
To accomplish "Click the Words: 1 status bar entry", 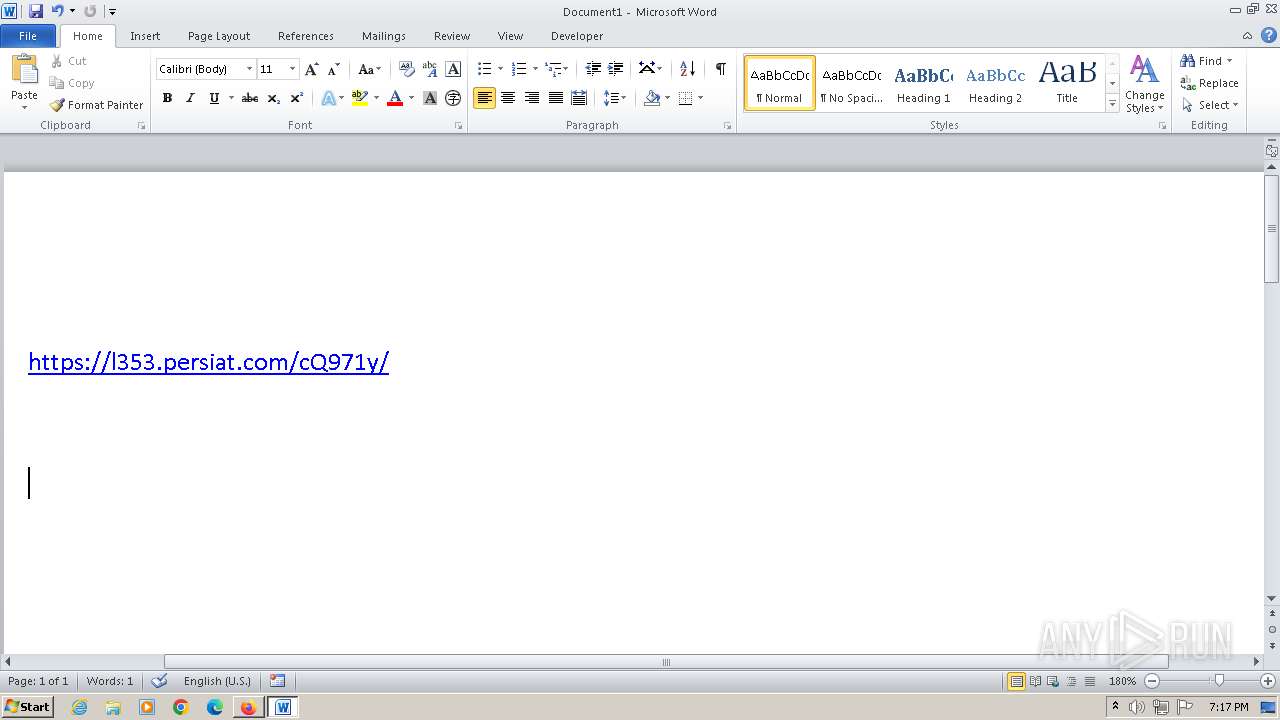I will [x=110, y=681].
